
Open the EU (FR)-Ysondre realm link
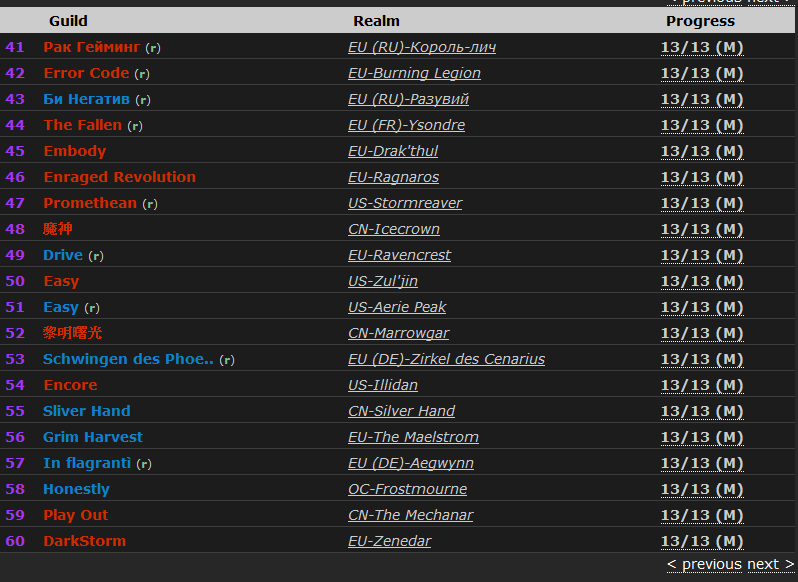tap(406, 125)
